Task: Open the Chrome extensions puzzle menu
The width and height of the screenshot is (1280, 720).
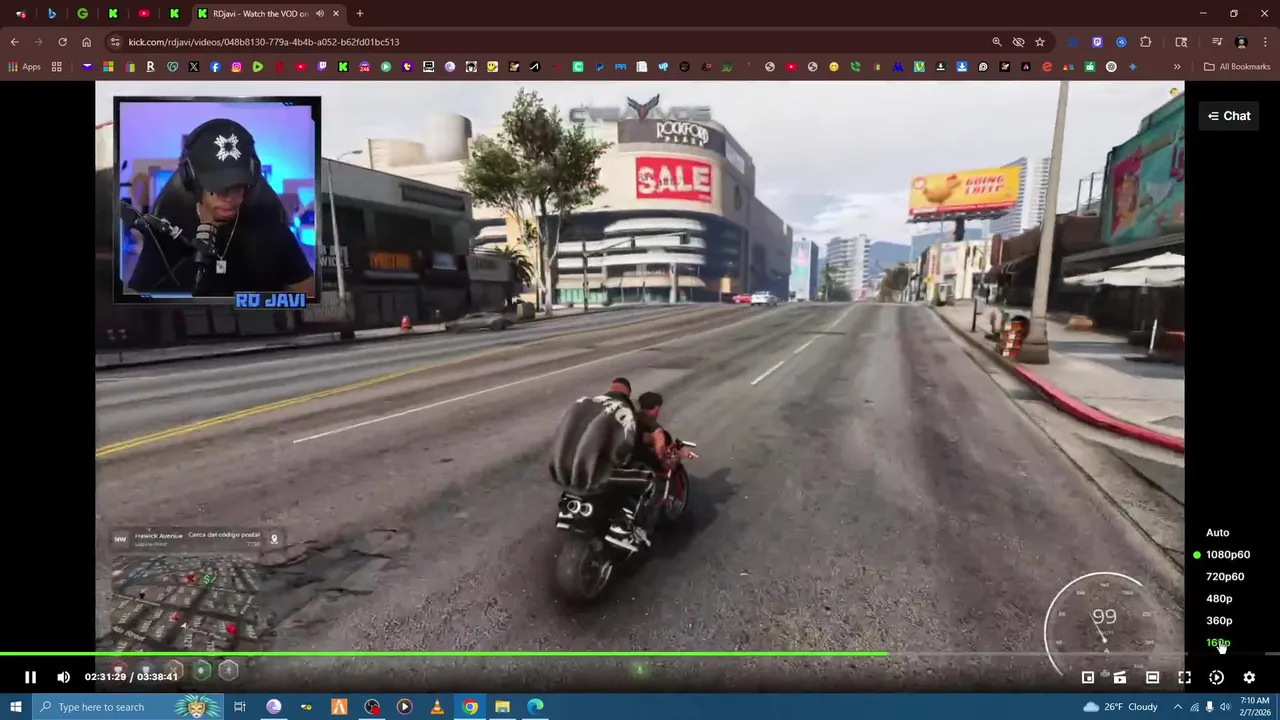Action: coord(1146,42)
